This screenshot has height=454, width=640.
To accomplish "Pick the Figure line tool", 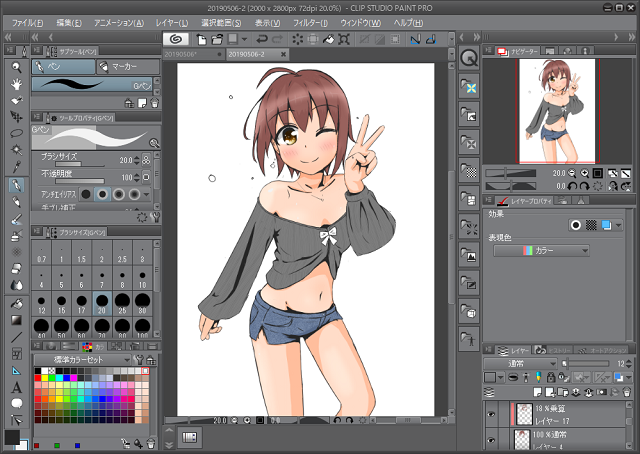I will [x=16, y=337].
